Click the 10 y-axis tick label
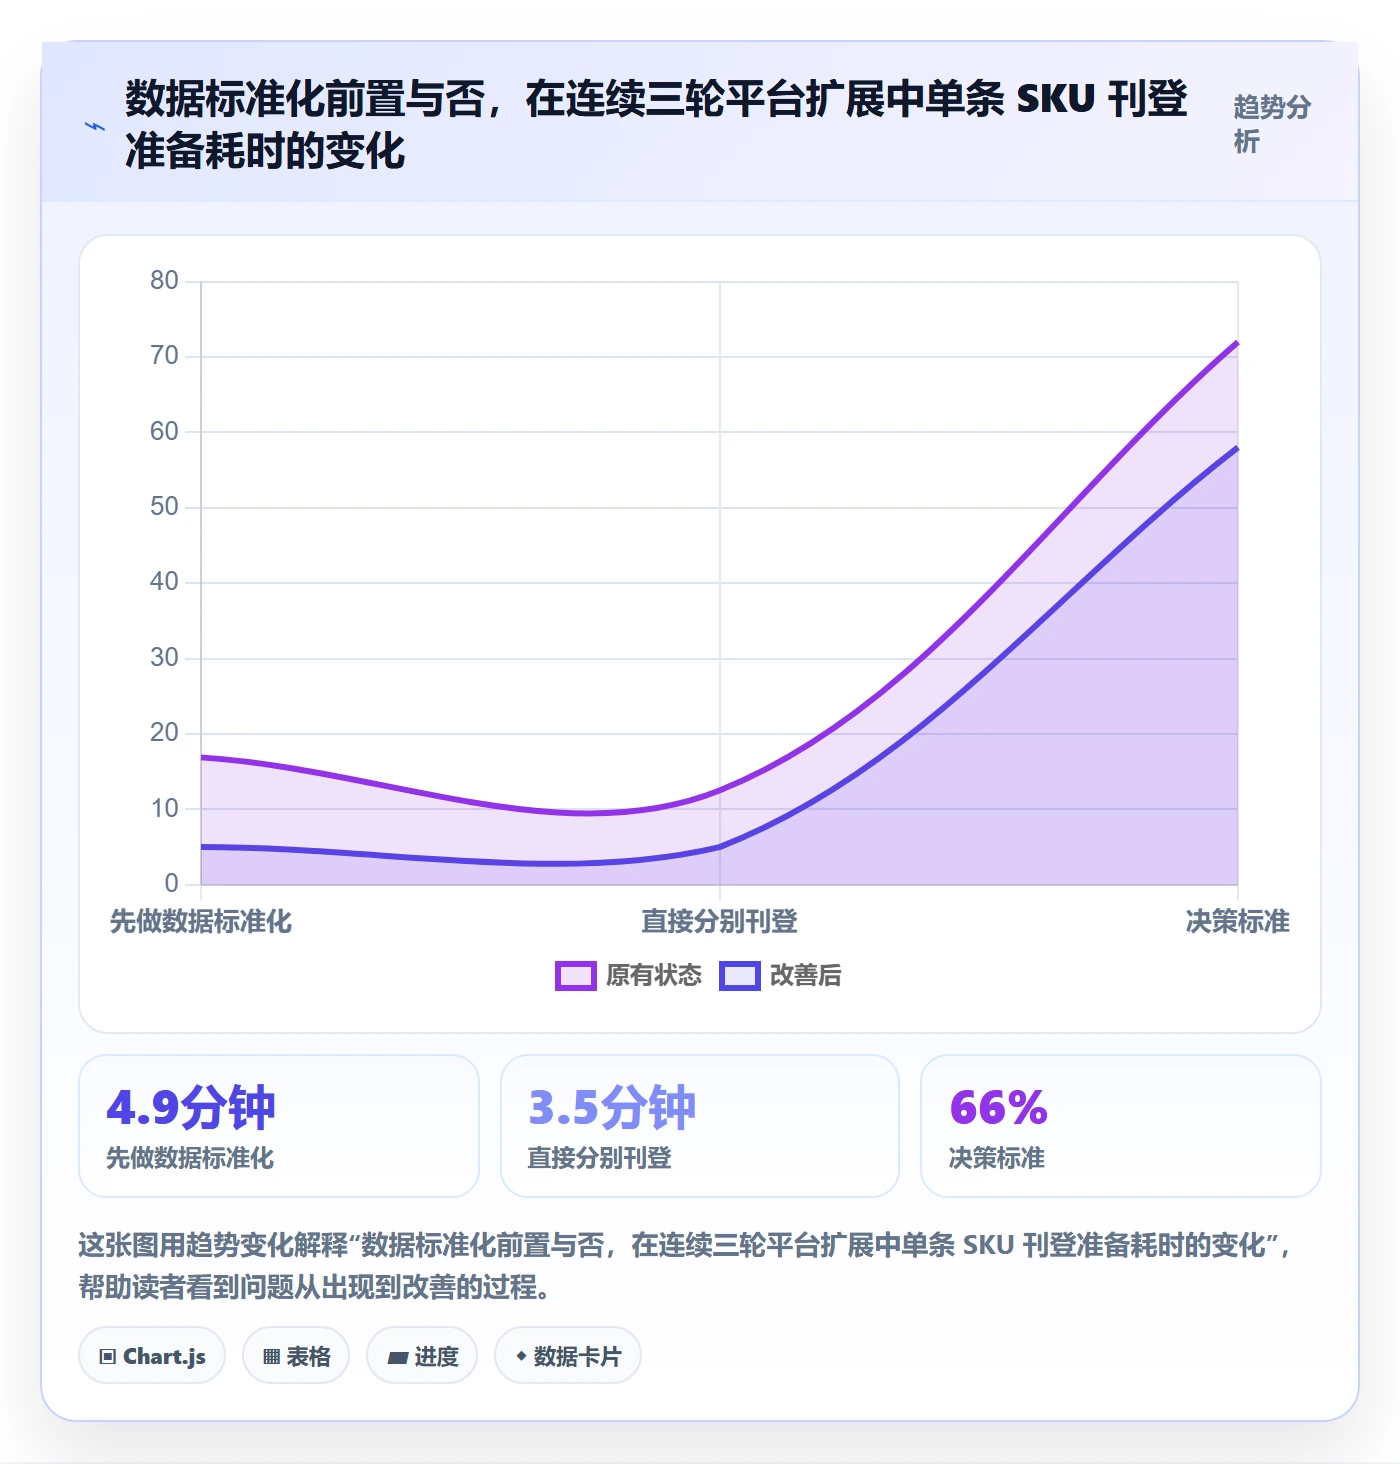The width and height of the screenshot is (1400, 1464). [164, 808]
